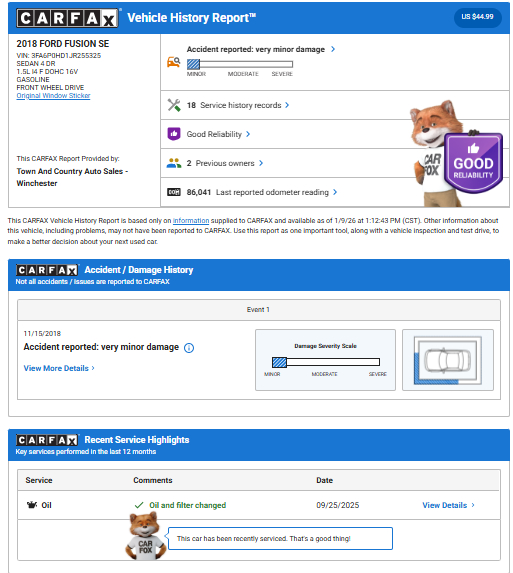513x573 pixels.
Task: Open View Details for the oil service
Action: [448, 505]
